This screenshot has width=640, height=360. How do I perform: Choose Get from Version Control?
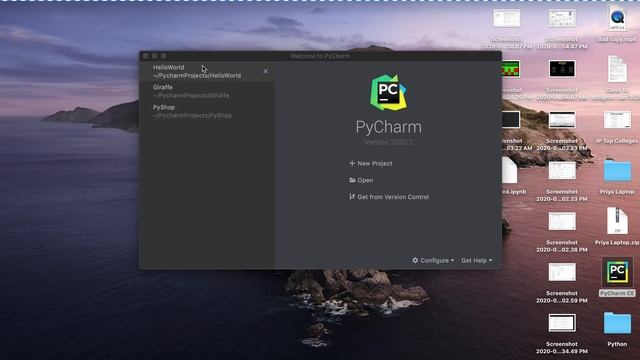point(389,197)
